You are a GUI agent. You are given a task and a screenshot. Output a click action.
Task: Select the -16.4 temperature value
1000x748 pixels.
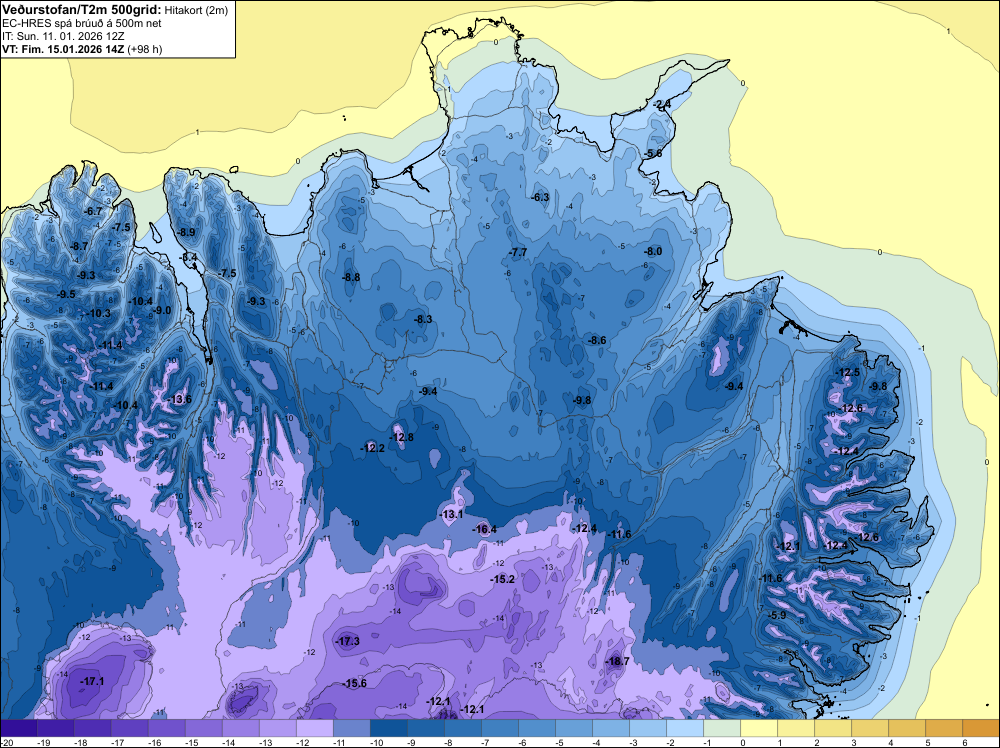click(x=484, y=529)
